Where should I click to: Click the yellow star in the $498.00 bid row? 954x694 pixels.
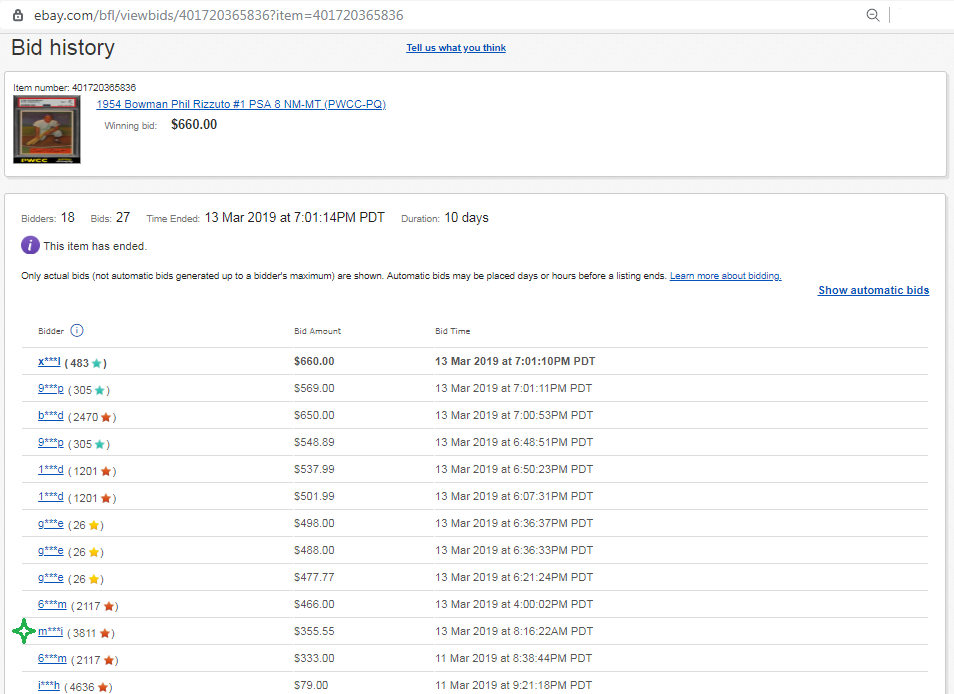coord(94,525)
